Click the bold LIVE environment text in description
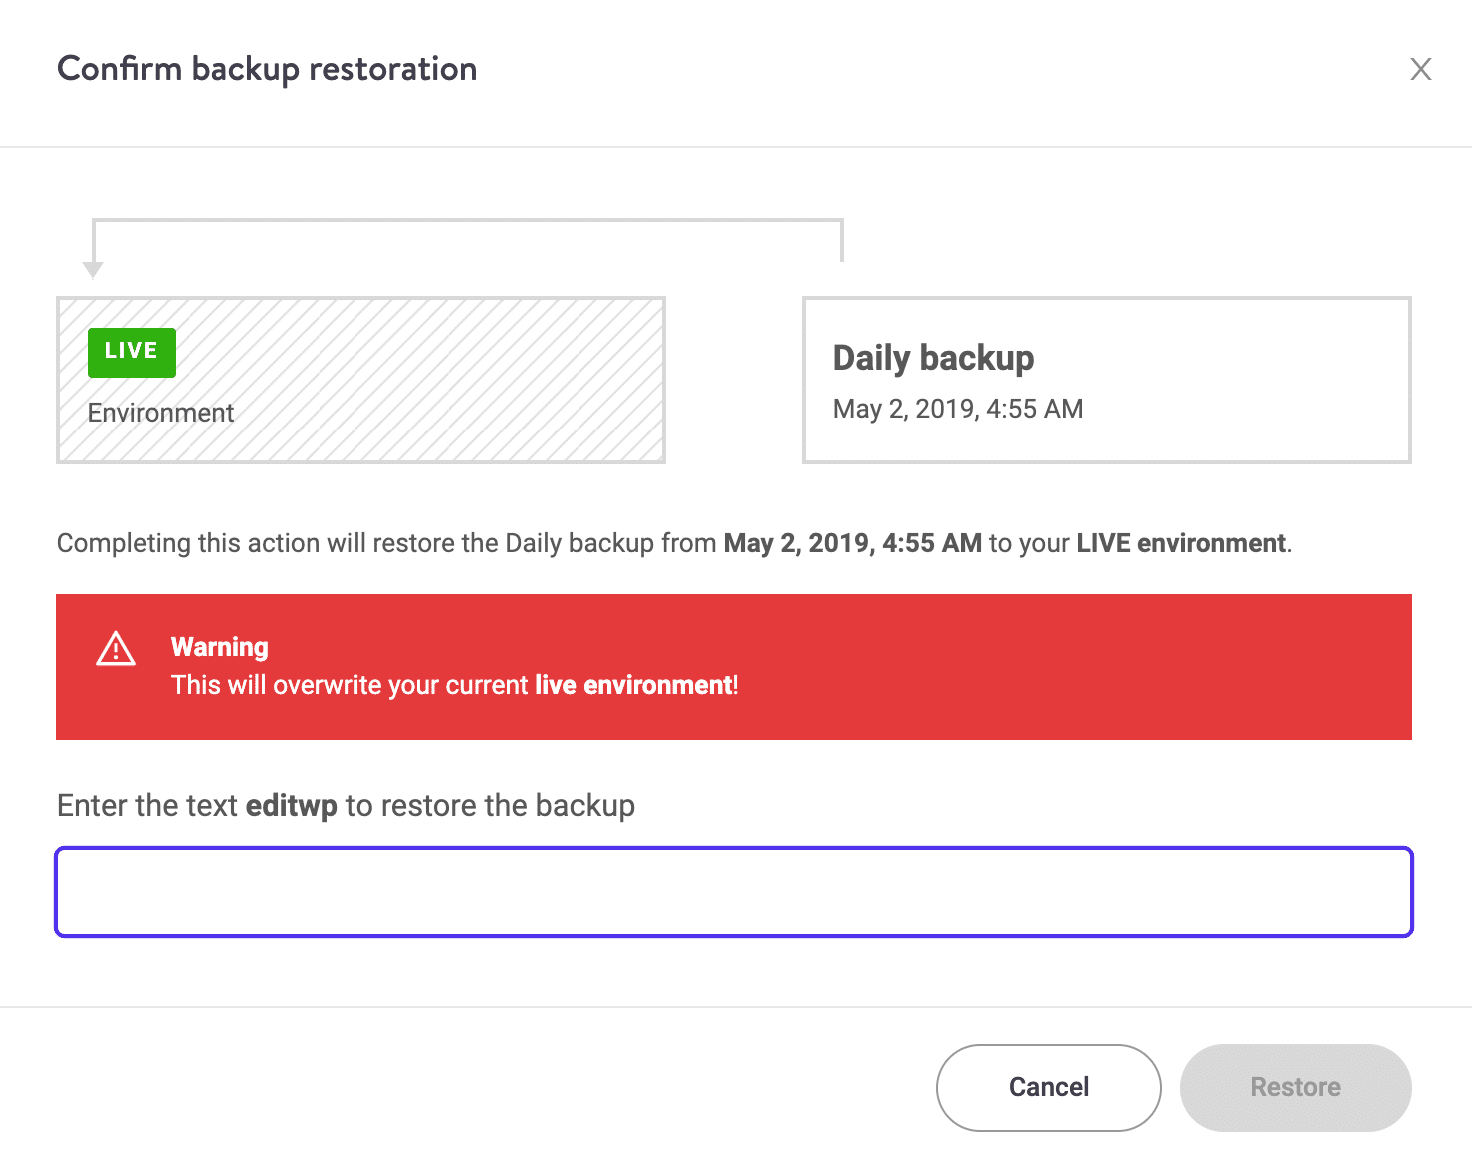The width and height of the screenshot is (1472, 1150). tap(1180, 543)
